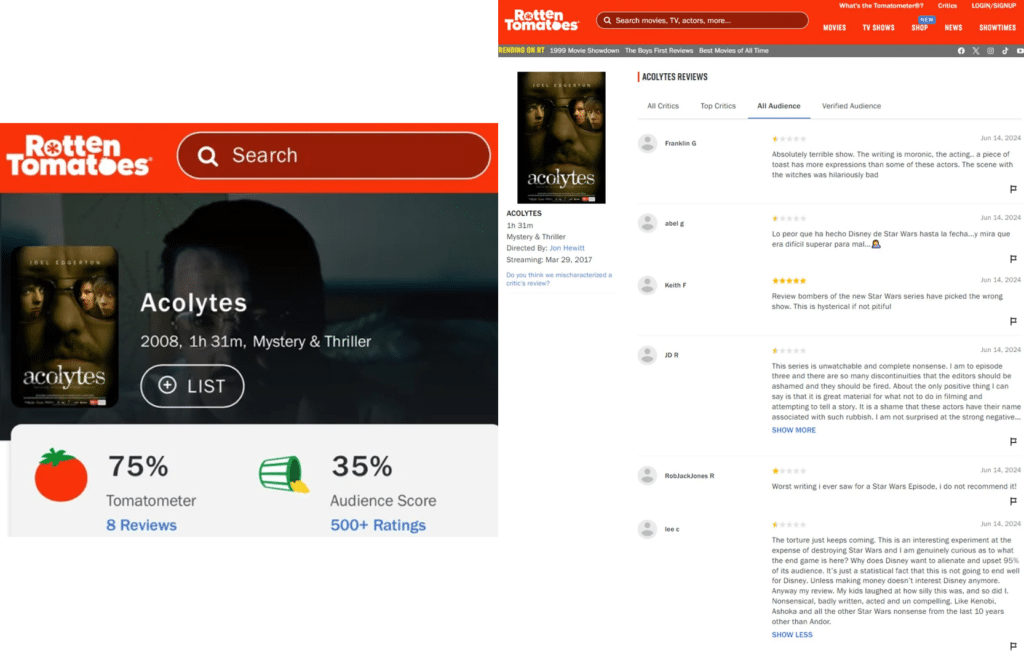Click 'Do you think we mischaracterized a critic's review?'
The image size is (1024, 660).
coord(559,279)
